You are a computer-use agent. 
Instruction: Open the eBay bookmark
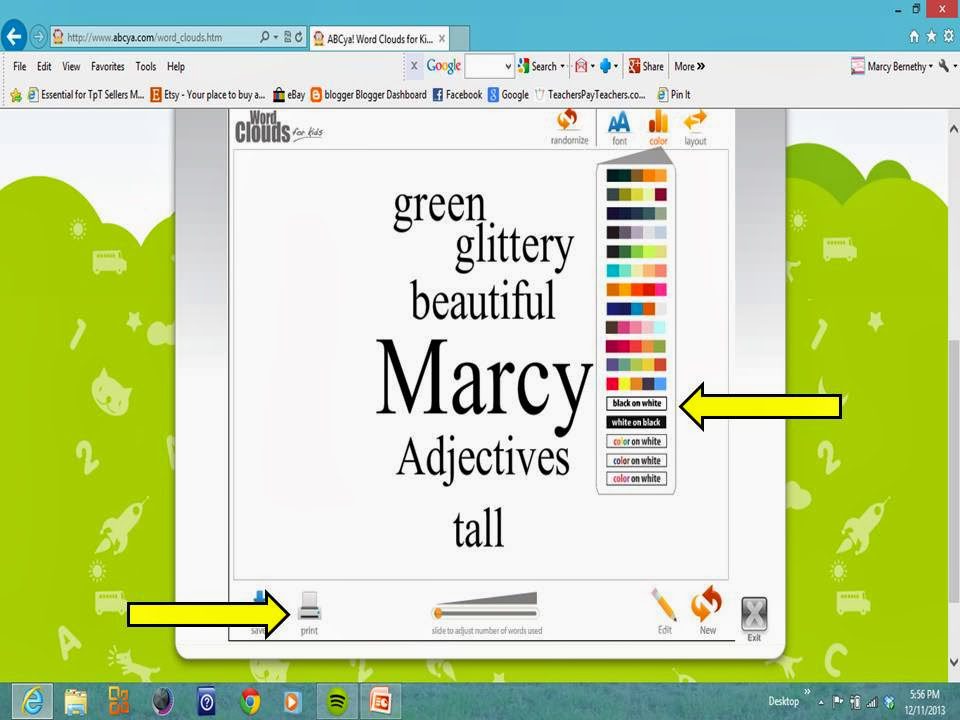(x=289, y=94)
